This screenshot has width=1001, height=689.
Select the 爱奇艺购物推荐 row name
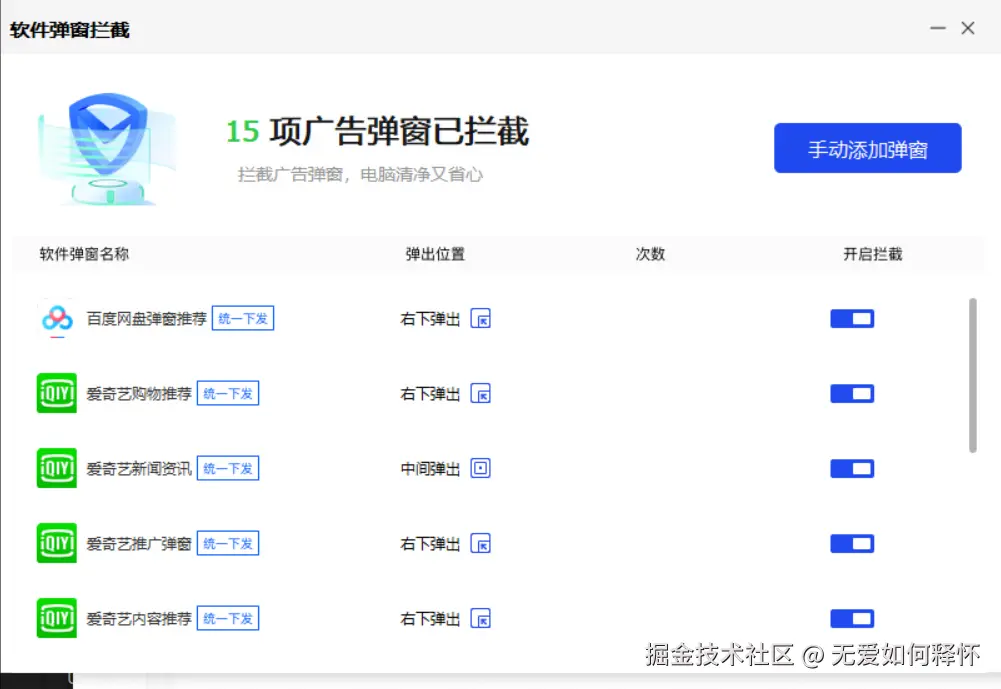139,394
